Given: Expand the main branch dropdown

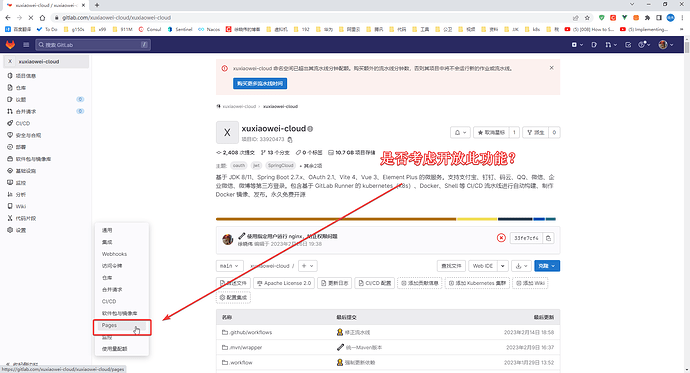Looking at the screenshot, I should 229,266.
